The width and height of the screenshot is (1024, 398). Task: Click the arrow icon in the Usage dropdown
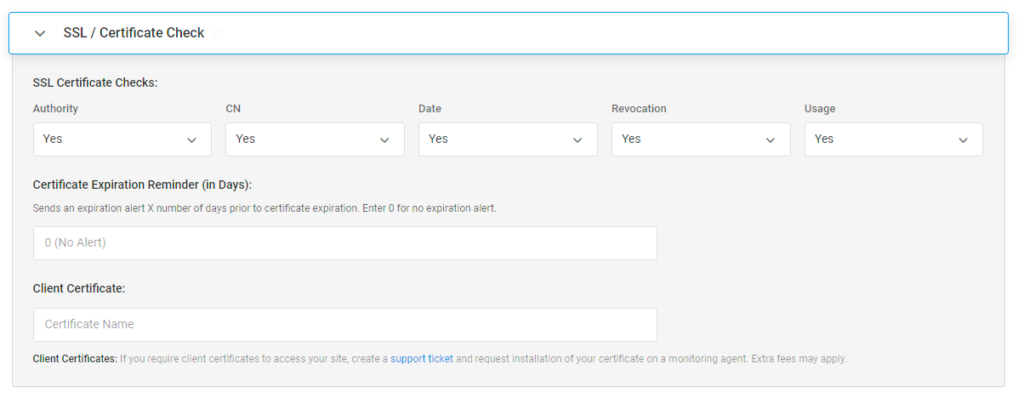(963, 140)
